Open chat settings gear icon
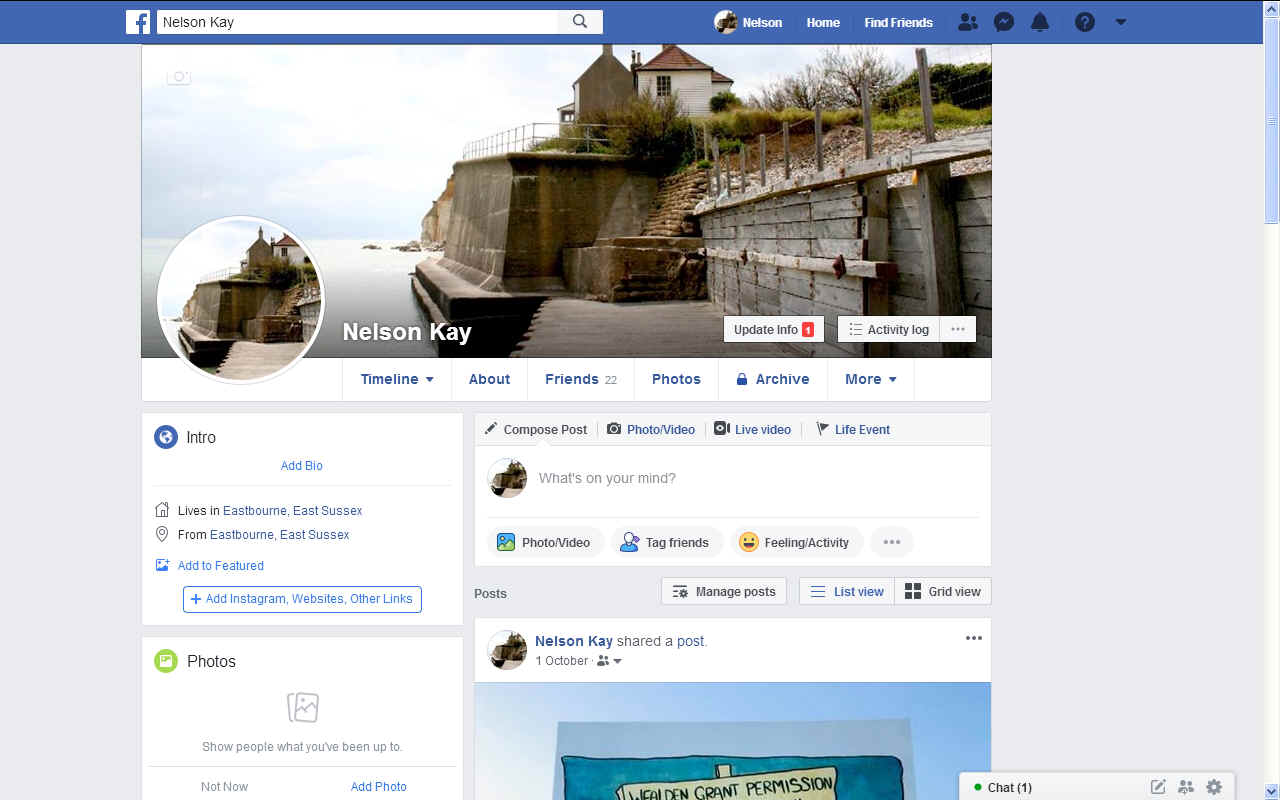Image resolution: width=1280 pixels, height=800 pixels. pyautogui.click(x=1214, y=787)
